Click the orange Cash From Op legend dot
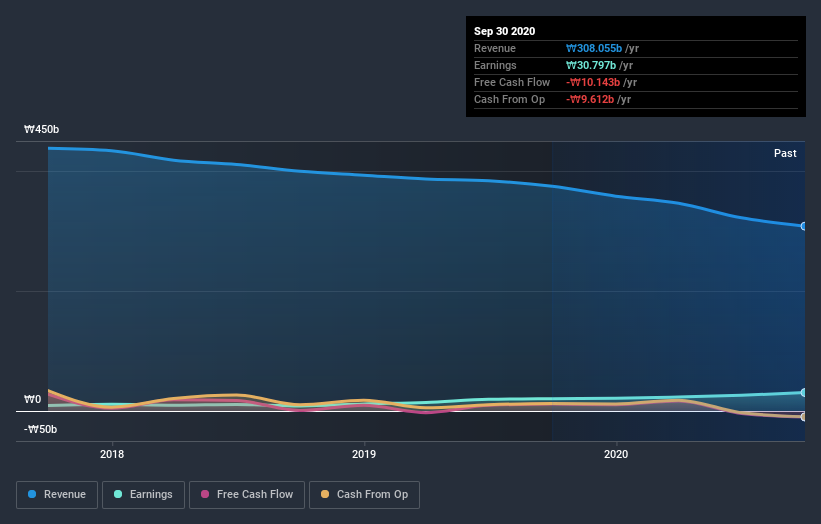The image size is (821, 524). point(325,494)
